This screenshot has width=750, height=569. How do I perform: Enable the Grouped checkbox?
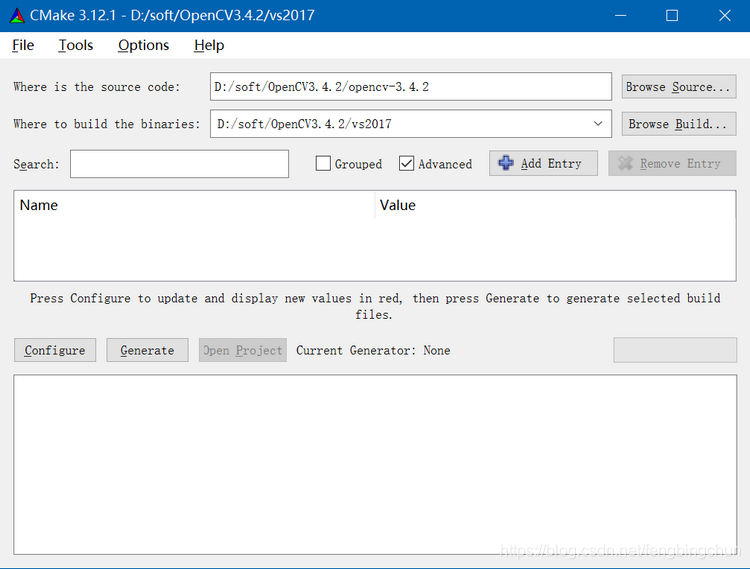pyautogui.click(x=323, y=164)
